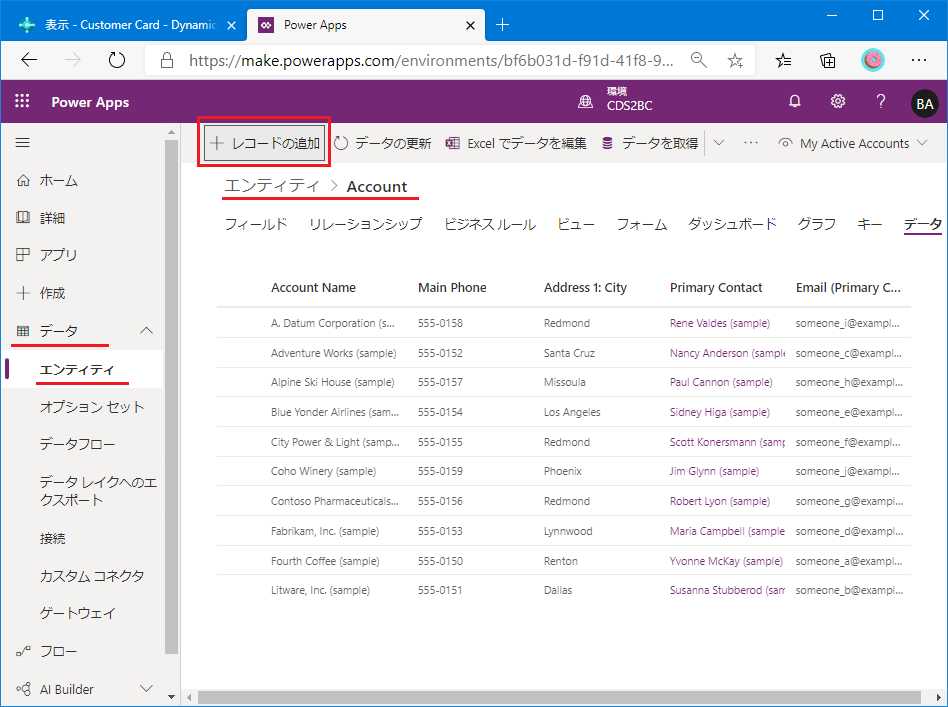
Task: Open Paul Cannon (sample) contact link
Action: [x=721, y=382]
